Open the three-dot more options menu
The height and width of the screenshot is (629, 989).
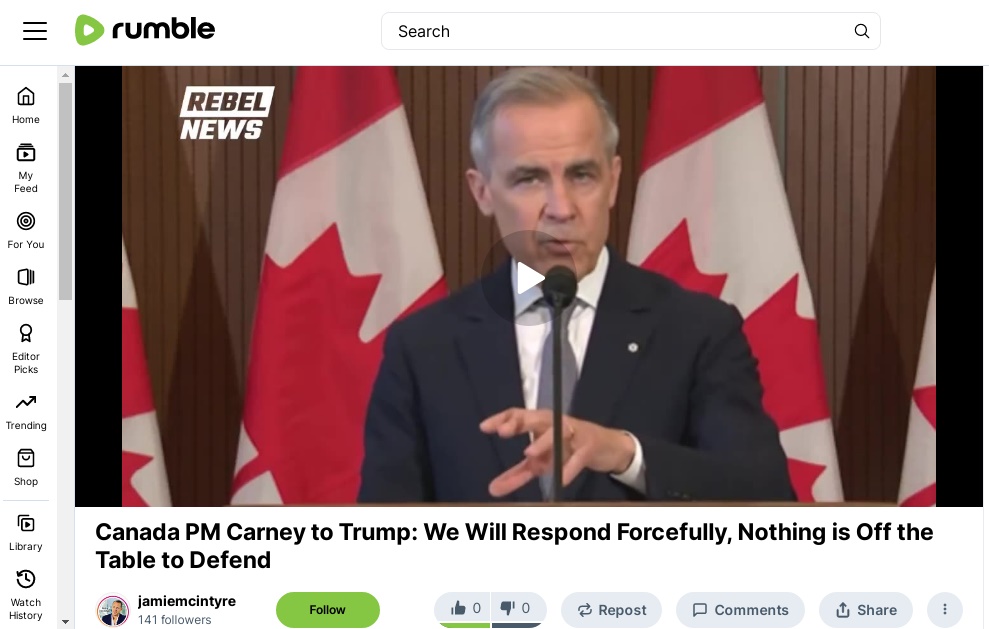point(944,609)
